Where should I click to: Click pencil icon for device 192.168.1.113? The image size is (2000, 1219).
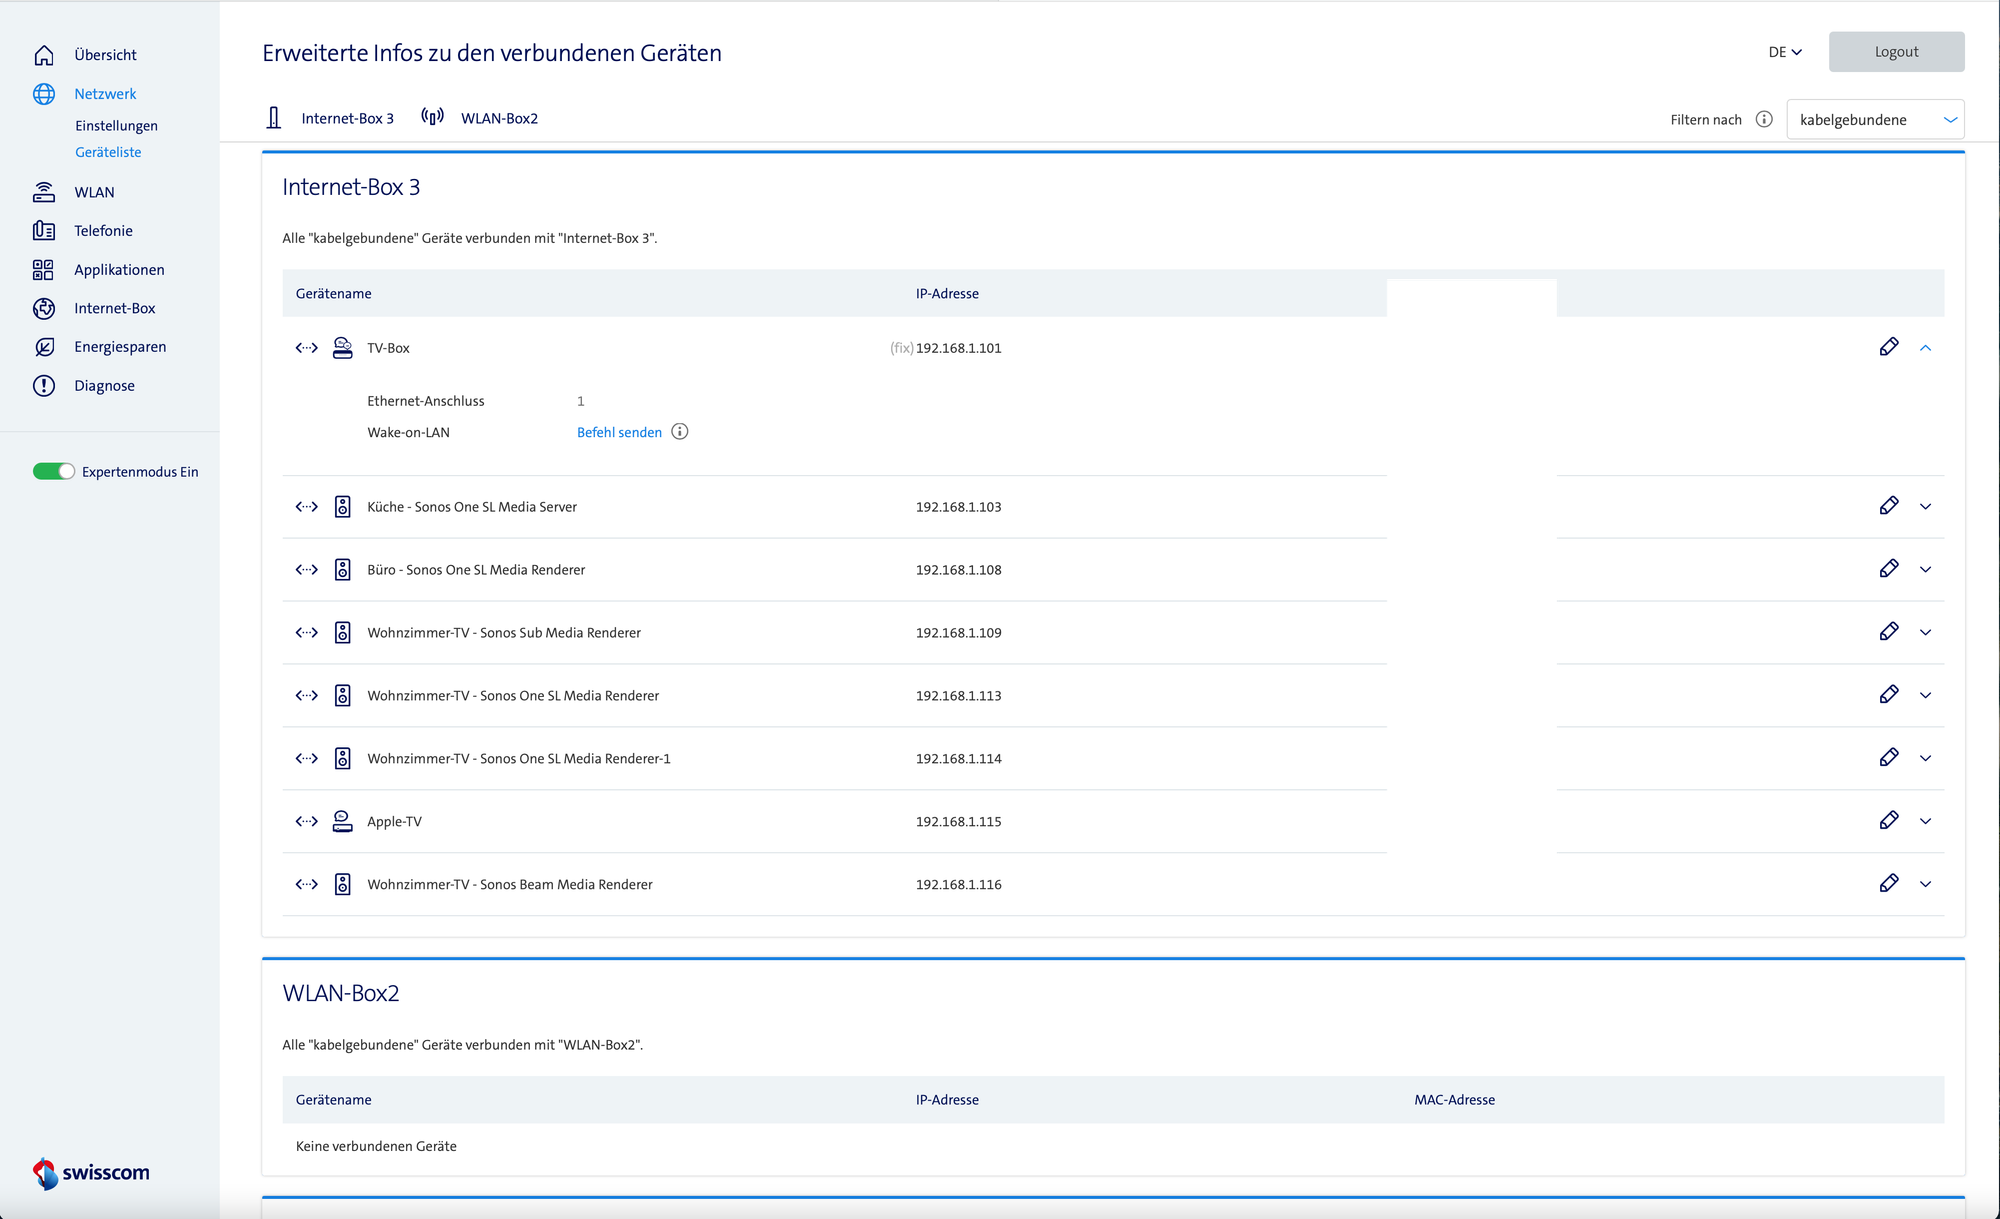pos(1889,695)
